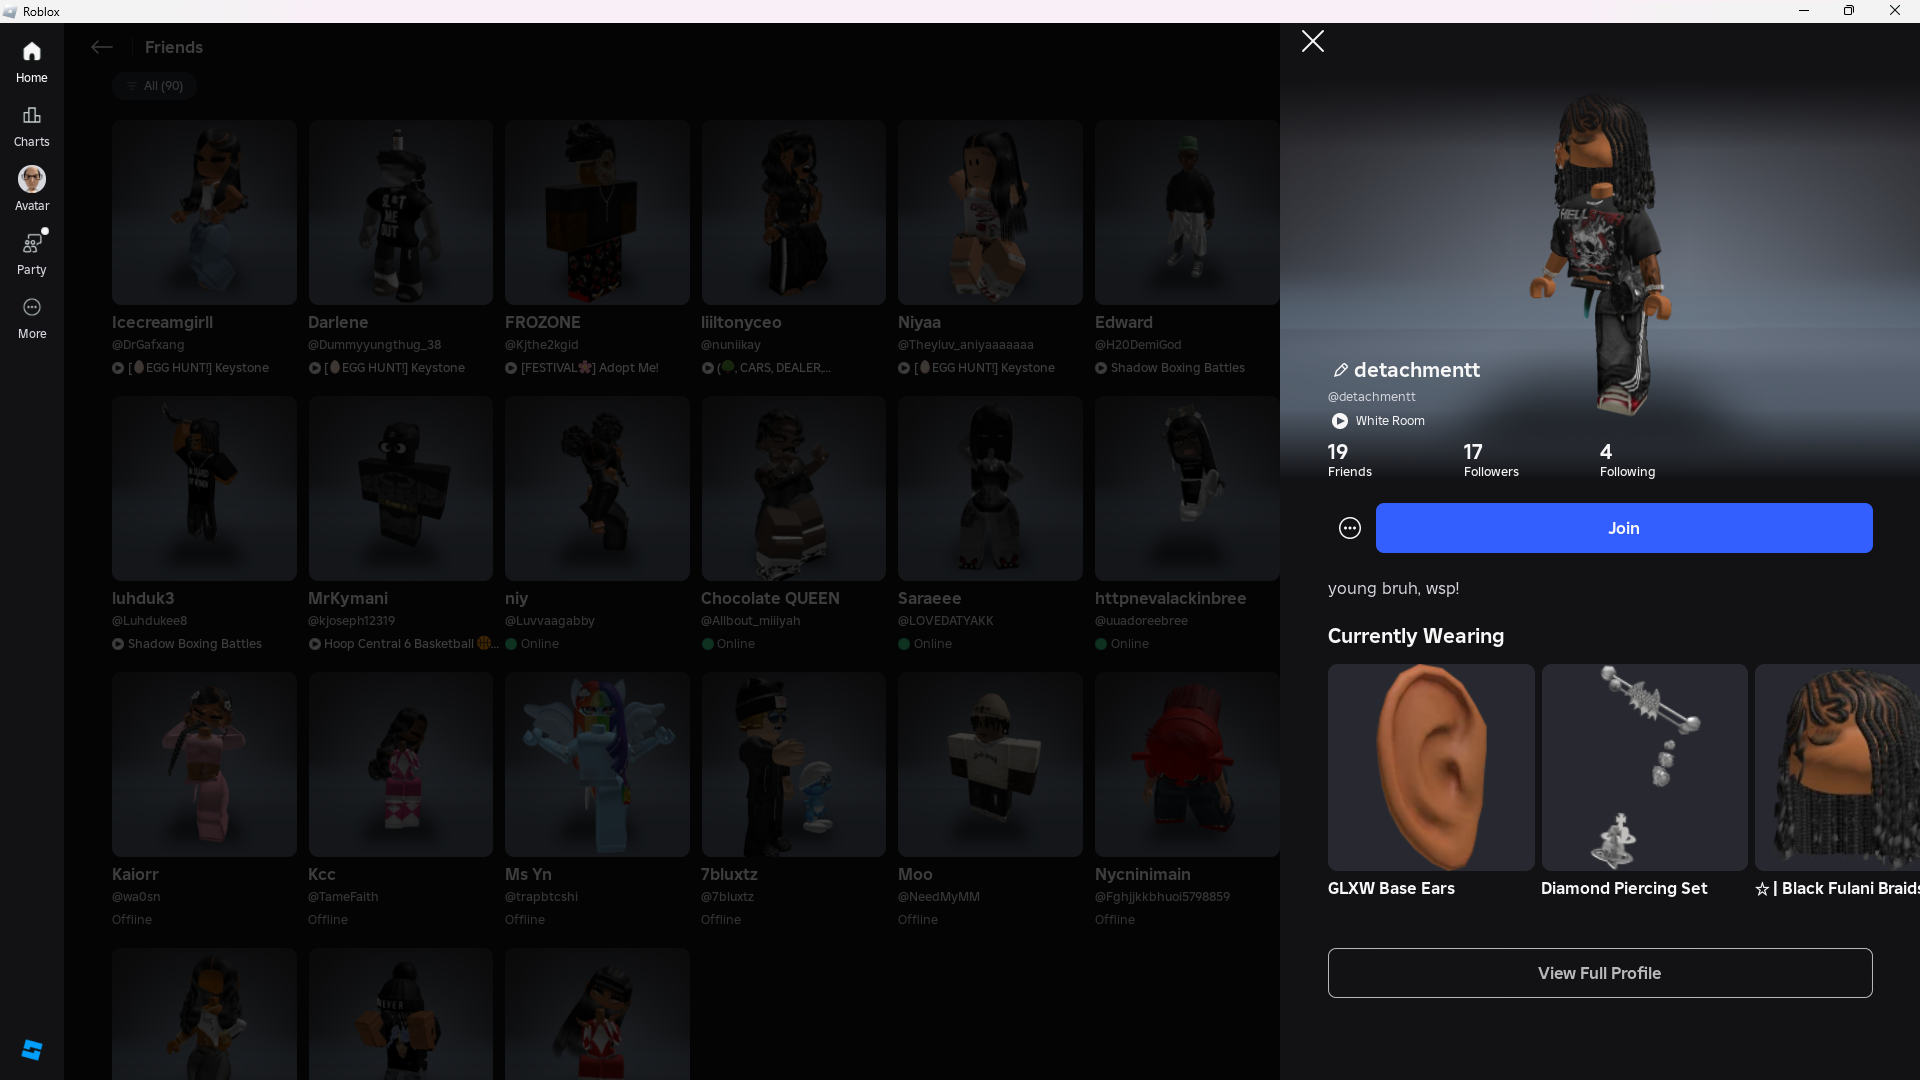Open the 4 Following list
Image resolution: width=1920 pixels, height=1080 pixels.
point(1627,460)
